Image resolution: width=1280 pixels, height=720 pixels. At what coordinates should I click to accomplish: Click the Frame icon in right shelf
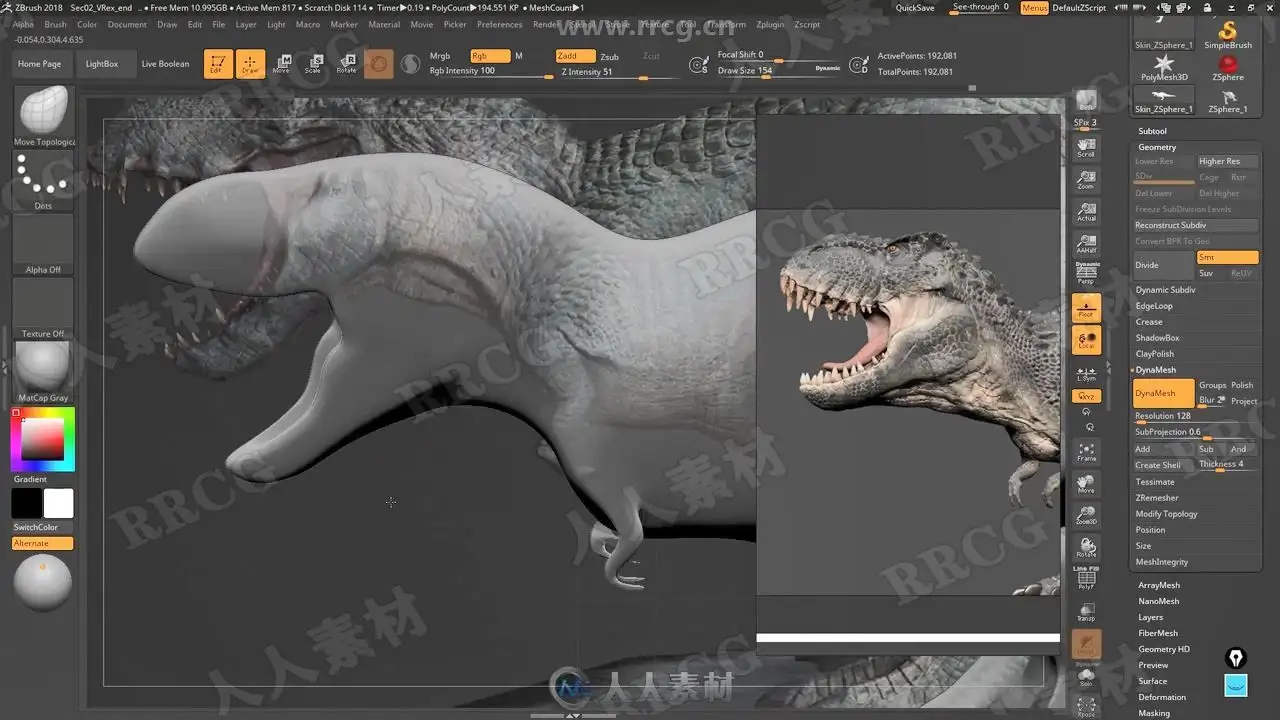point(1086,453)
